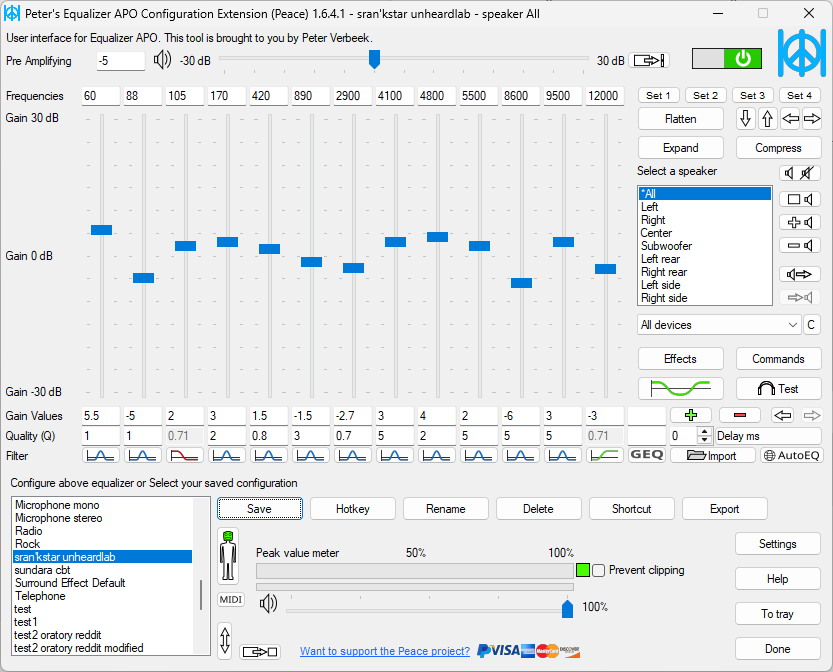Click the GEQ graphic equalizer button

pyautogui.click(x=647, y=455)
